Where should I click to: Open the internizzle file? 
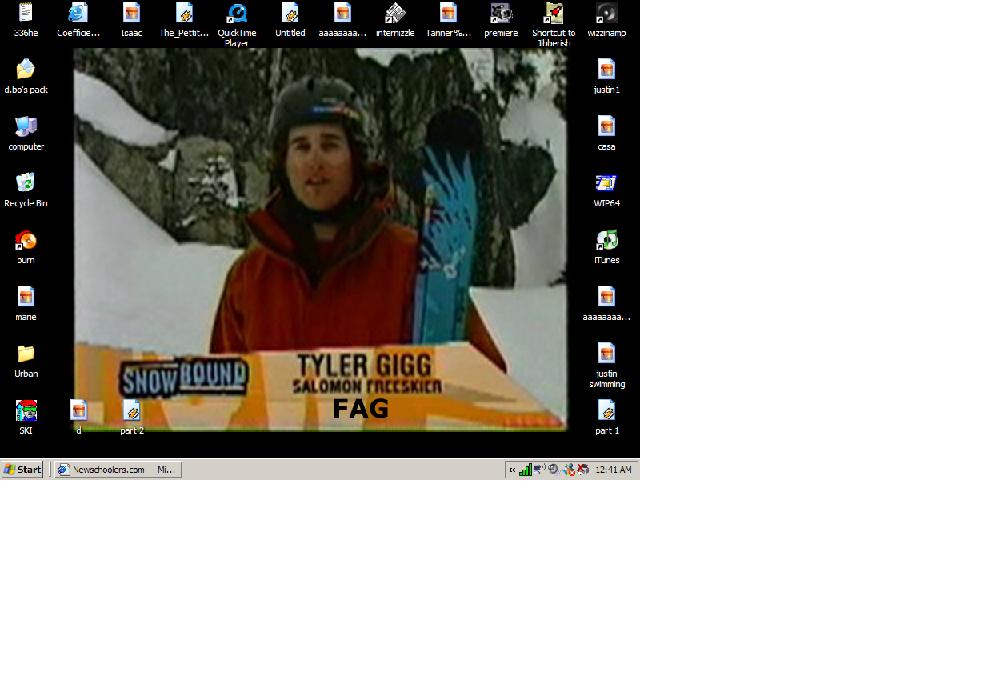pyautogui.click(x=394, y=15)
